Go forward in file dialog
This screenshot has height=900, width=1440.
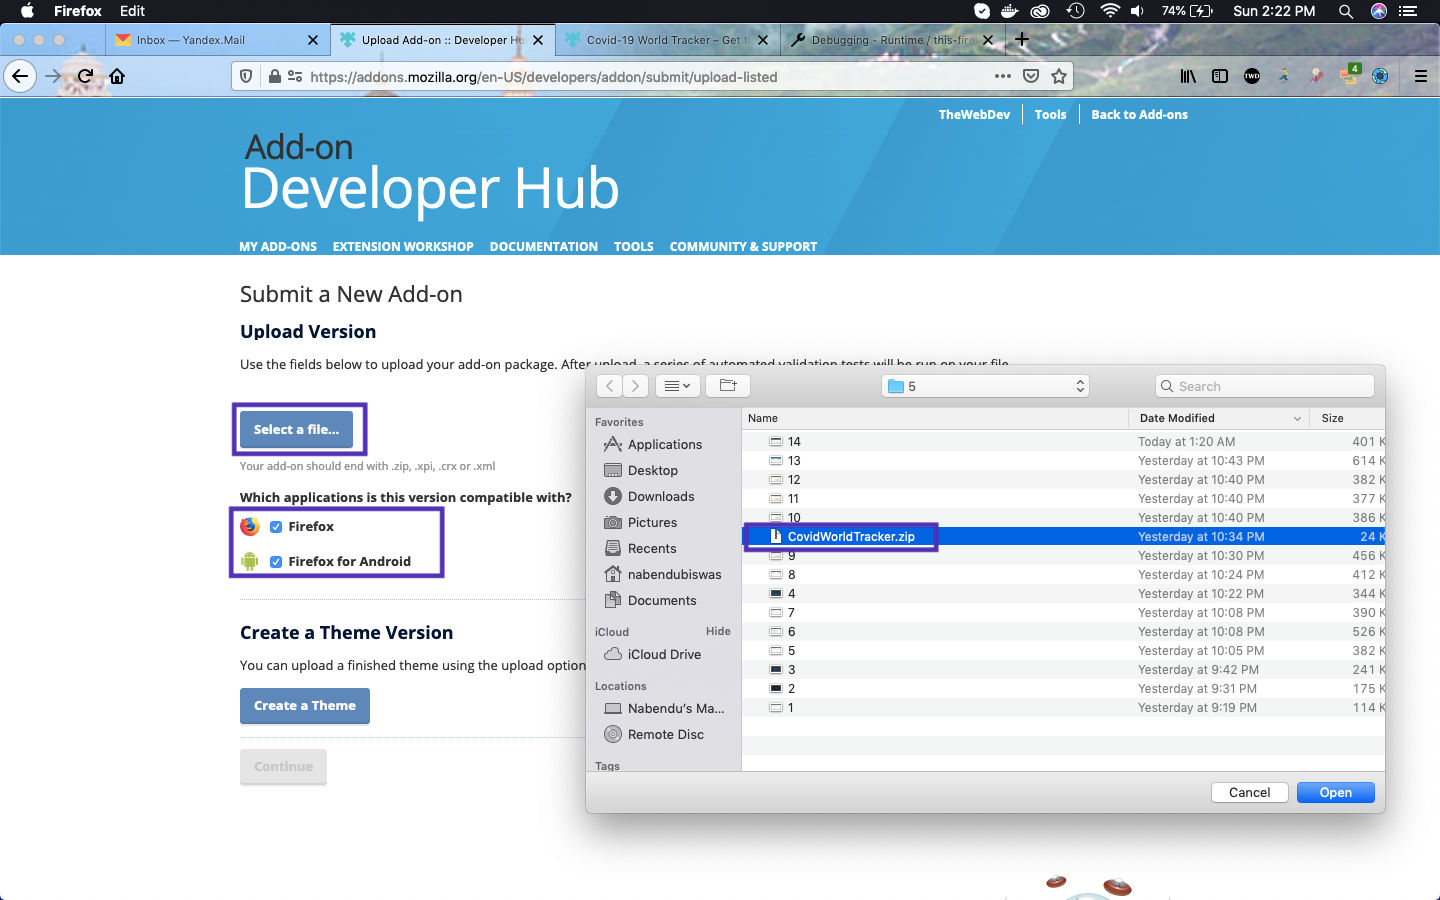click(636, 386)
